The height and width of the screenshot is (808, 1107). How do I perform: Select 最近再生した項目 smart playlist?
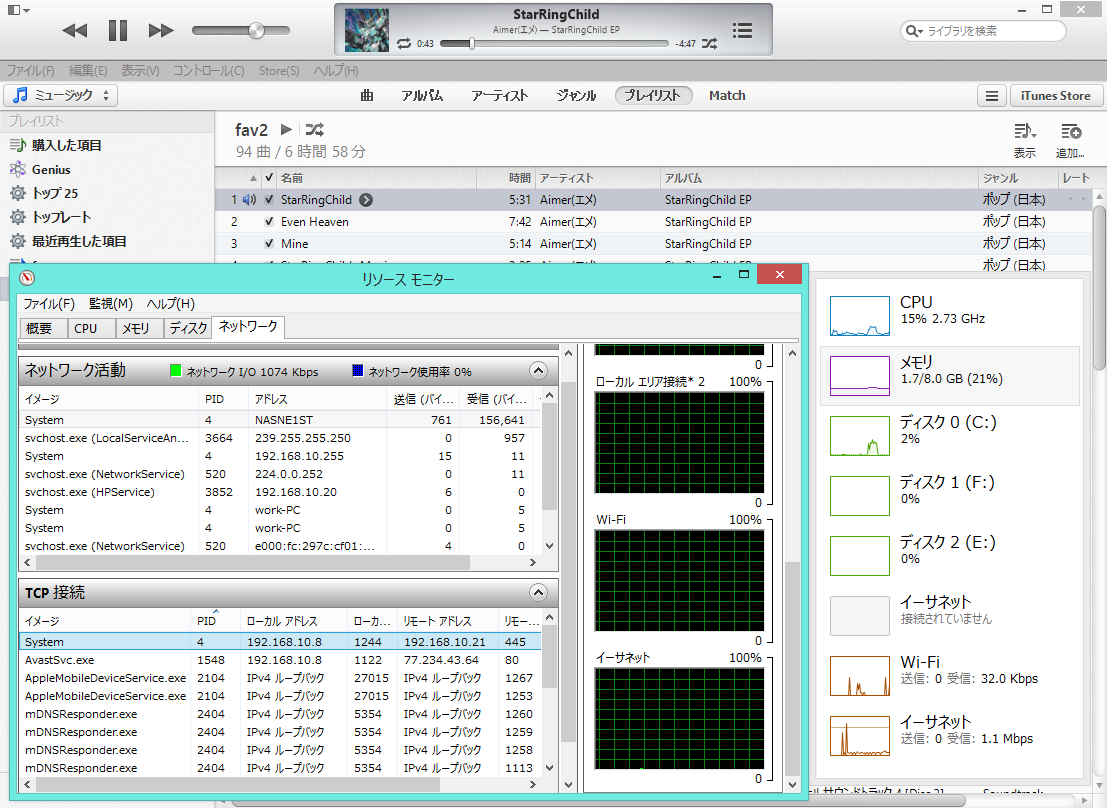pyautogui.click(x=78, y=242)
